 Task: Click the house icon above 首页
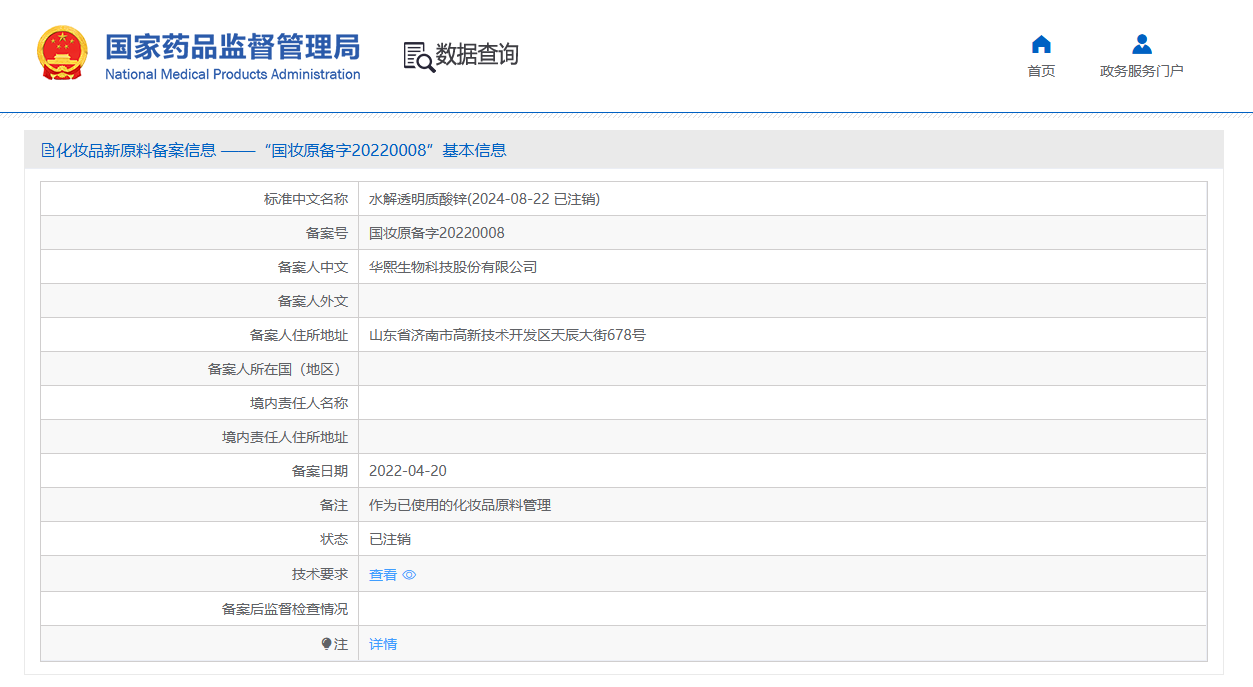[x=1041, y=44]
